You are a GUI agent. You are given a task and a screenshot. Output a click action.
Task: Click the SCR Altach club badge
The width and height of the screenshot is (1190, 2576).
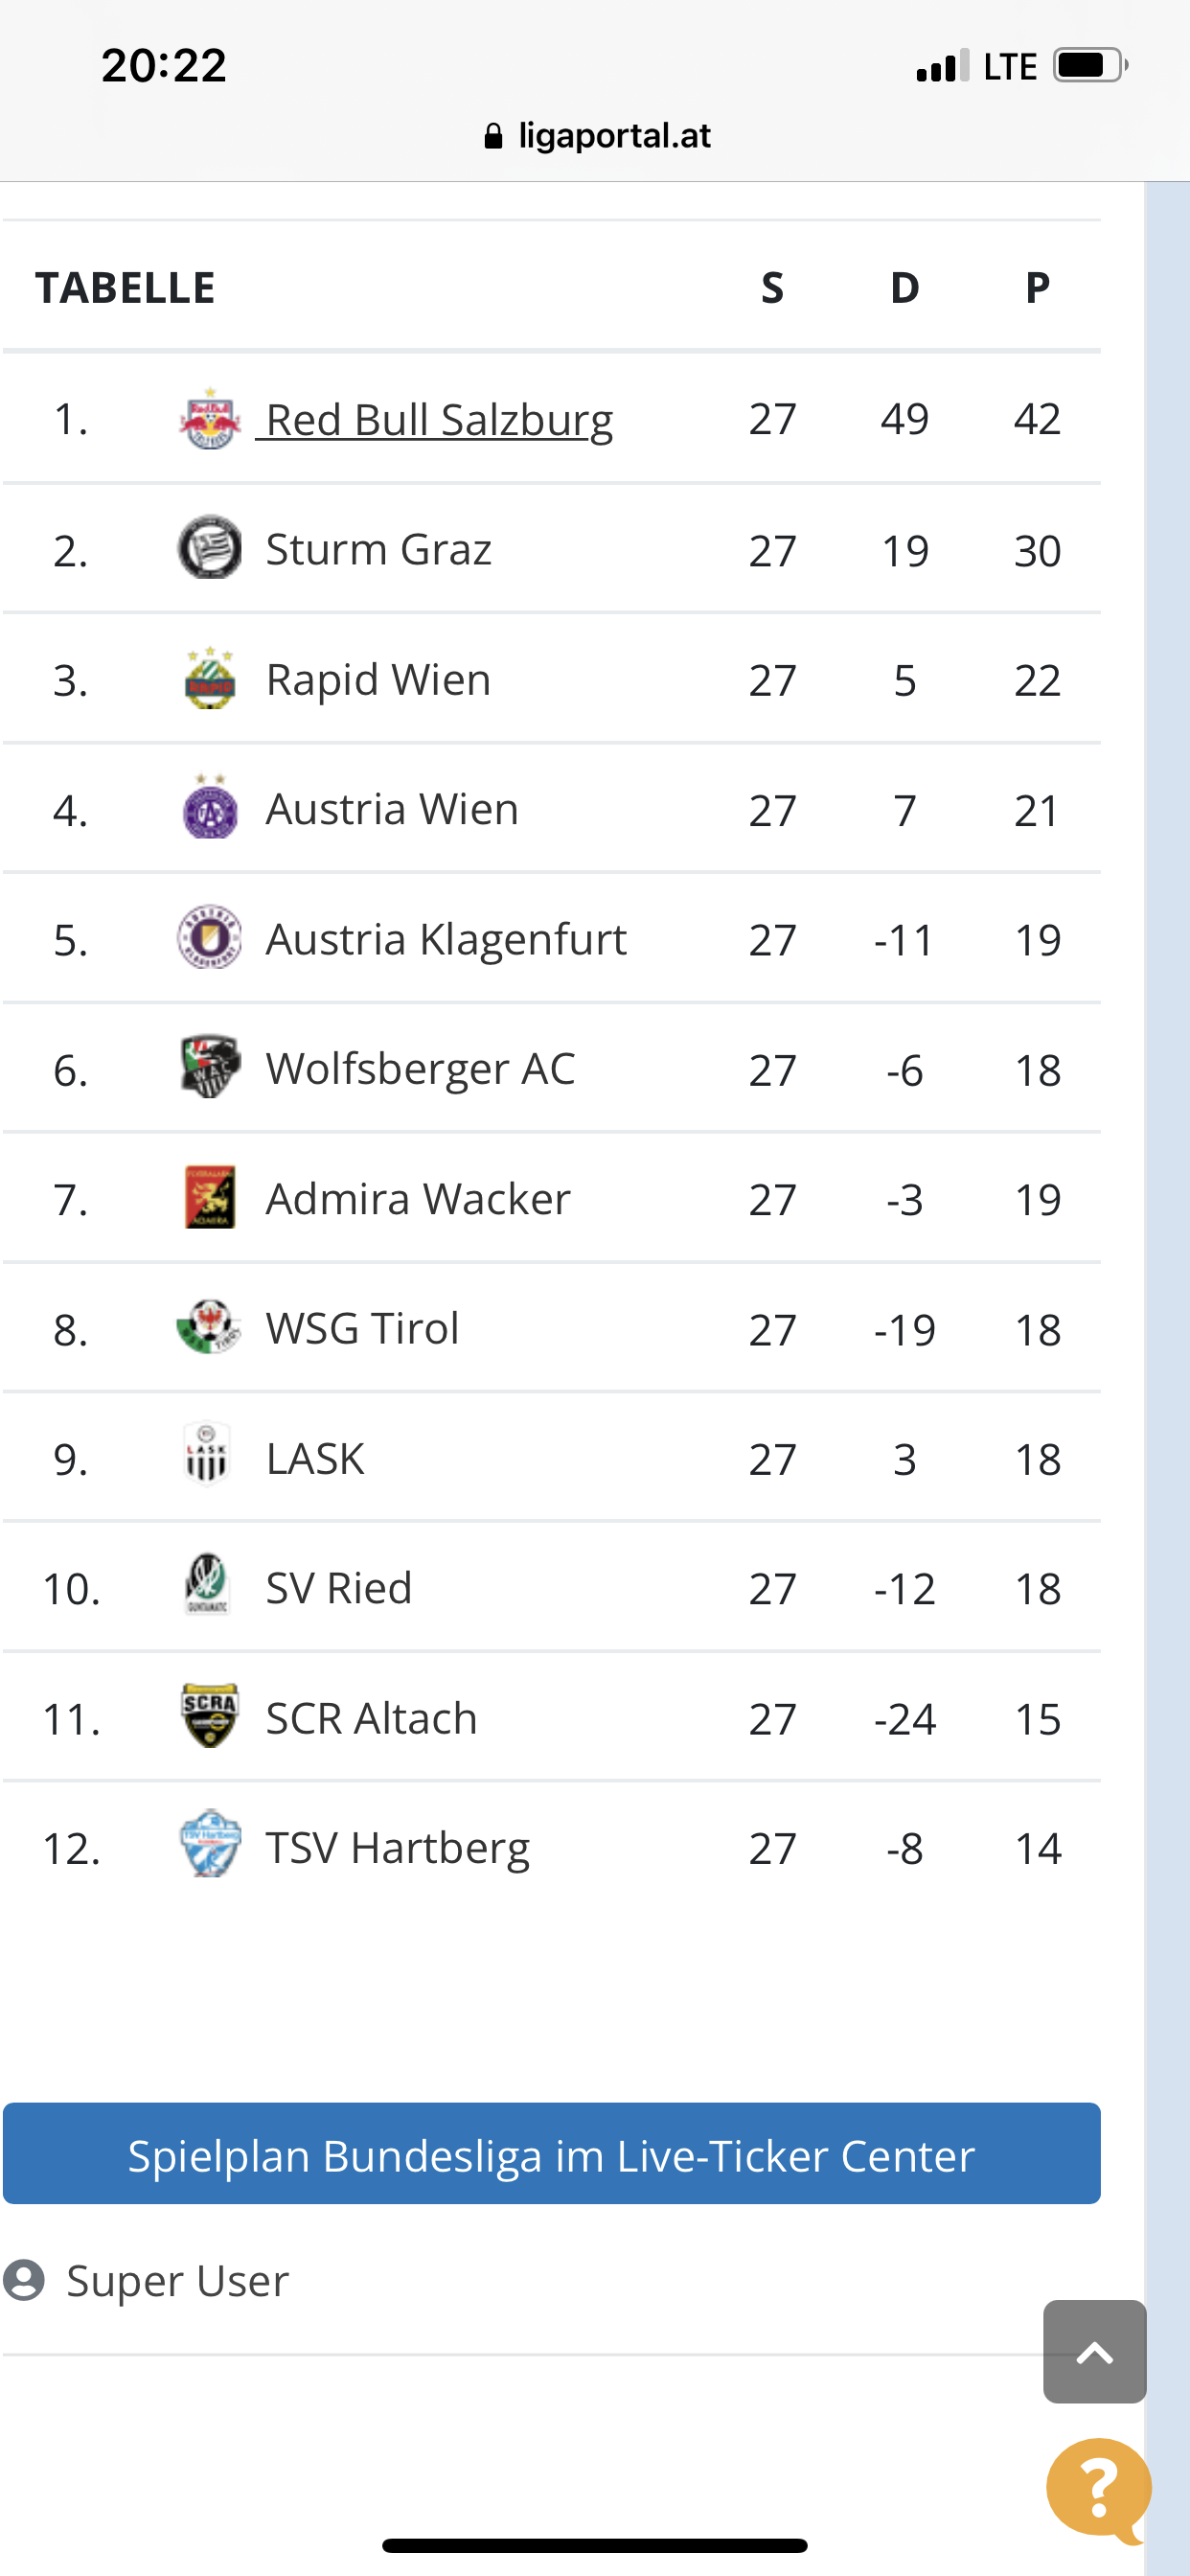(210, 1716)
